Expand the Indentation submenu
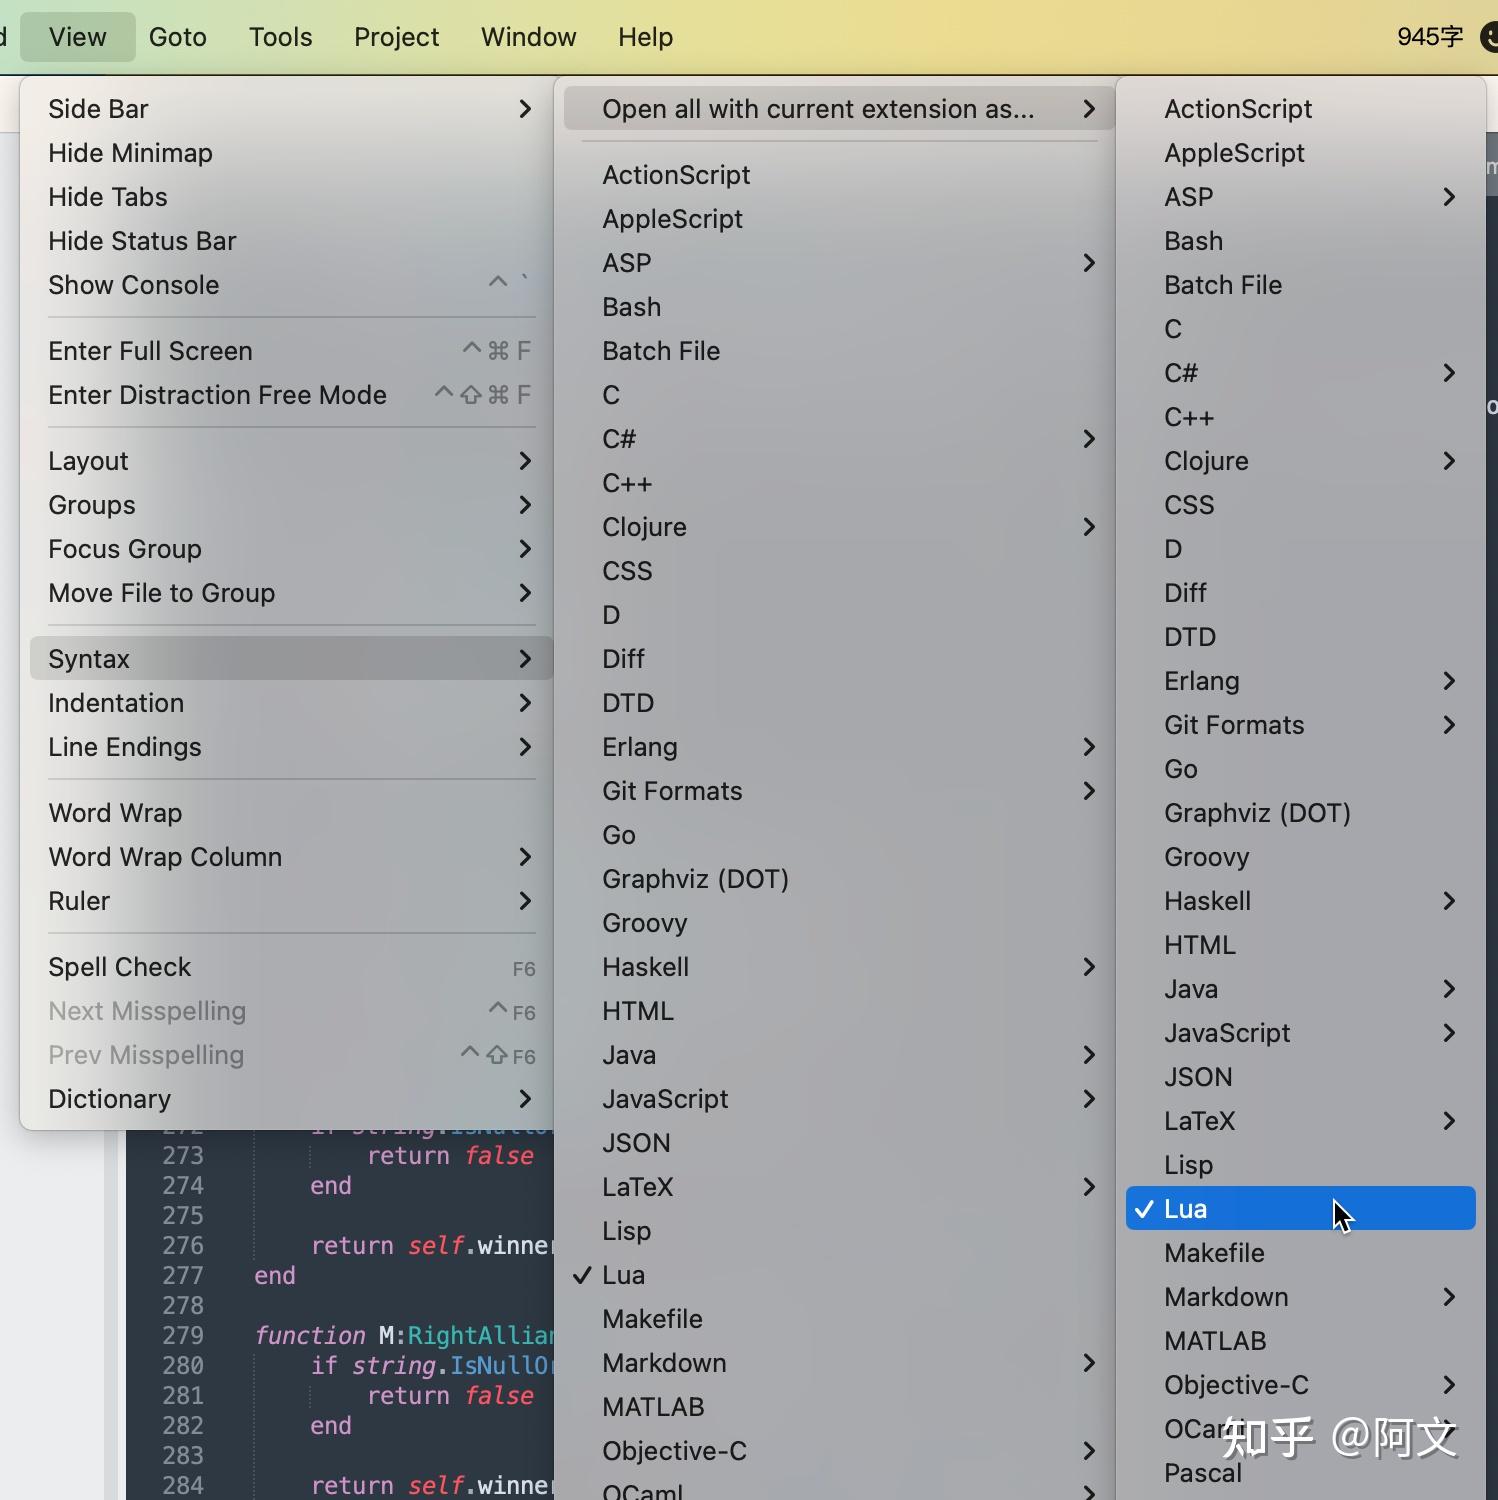Screen dimensions: 1498x1500 point(291,703)
